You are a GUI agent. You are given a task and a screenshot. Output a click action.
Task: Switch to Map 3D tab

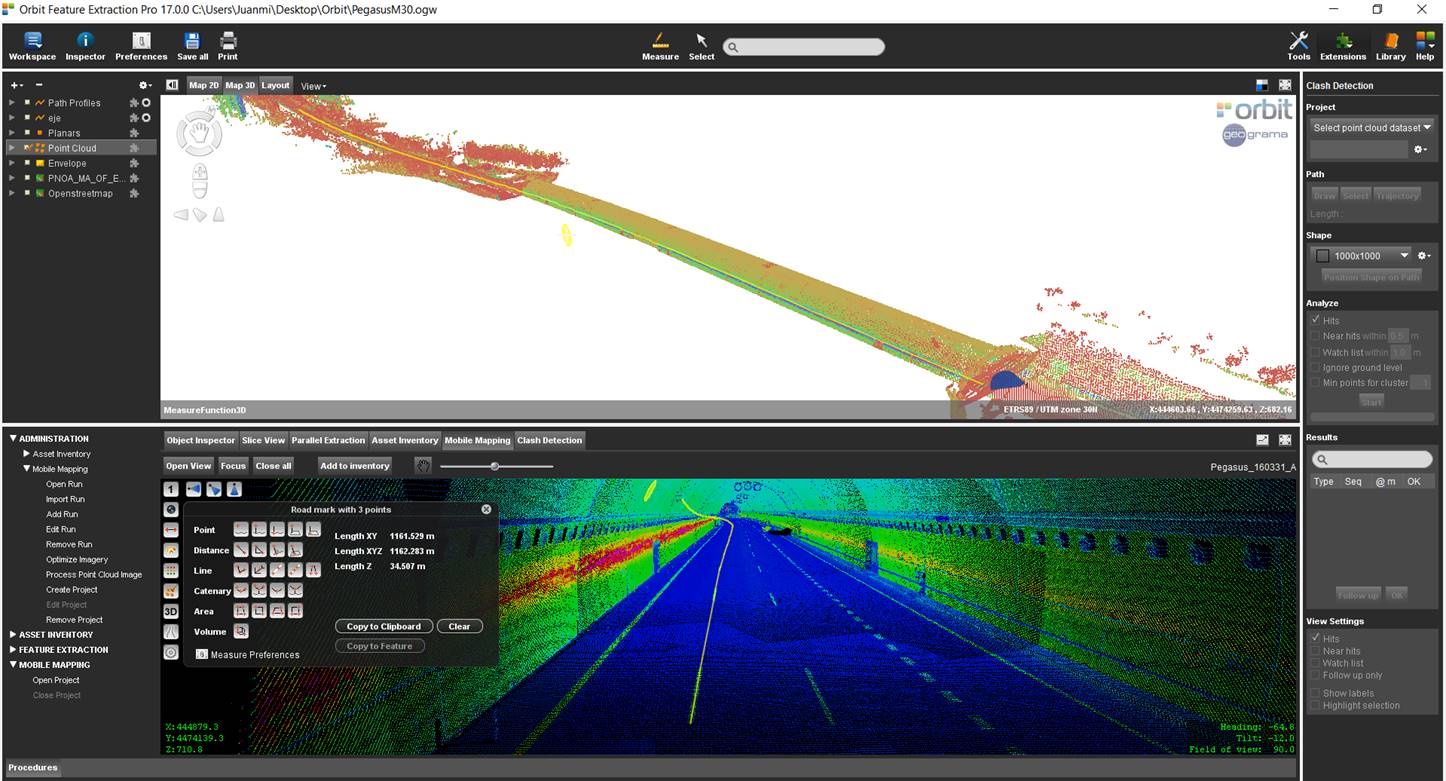(240, 85)
